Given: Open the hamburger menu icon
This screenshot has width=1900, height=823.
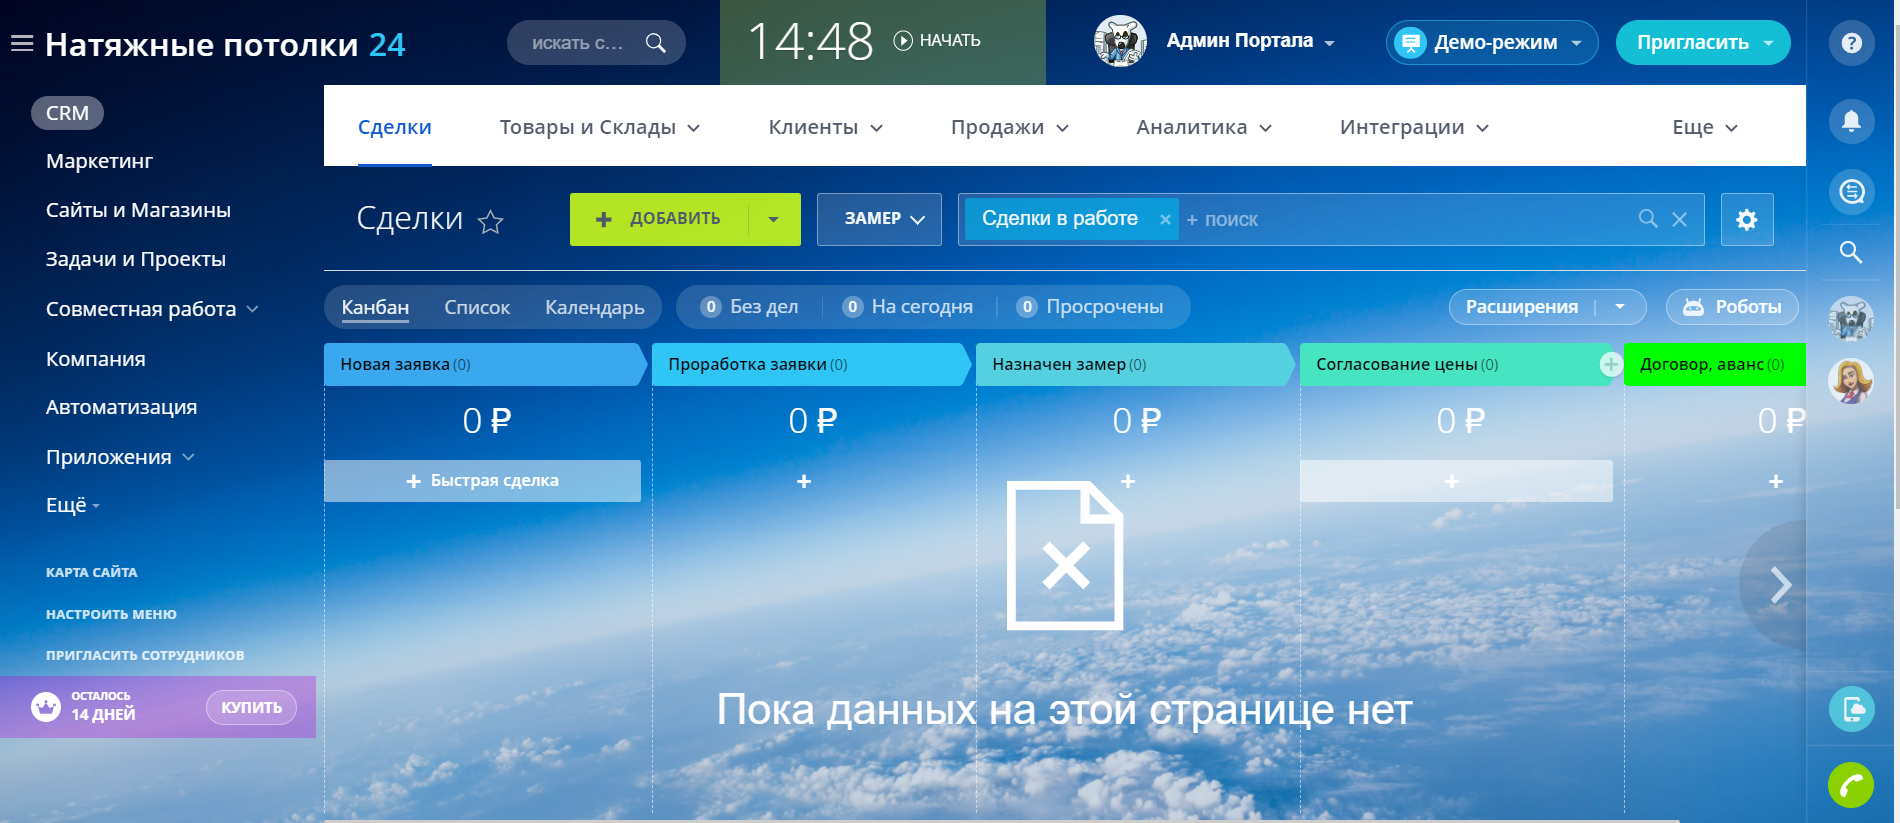Looking at the screenshot, I should [x=22, y=43].
